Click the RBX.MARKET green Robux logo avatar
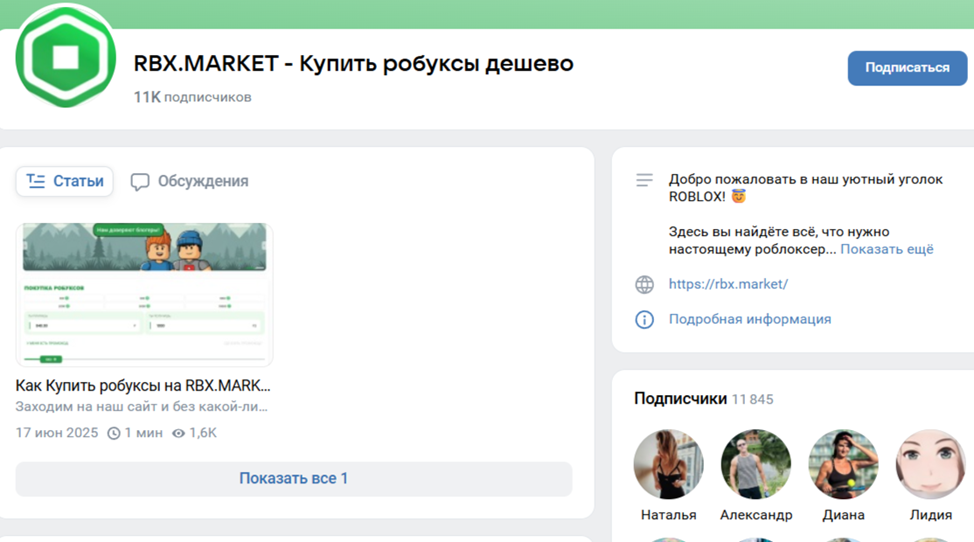Screen dimensions: 974x542 pos(66,57)
